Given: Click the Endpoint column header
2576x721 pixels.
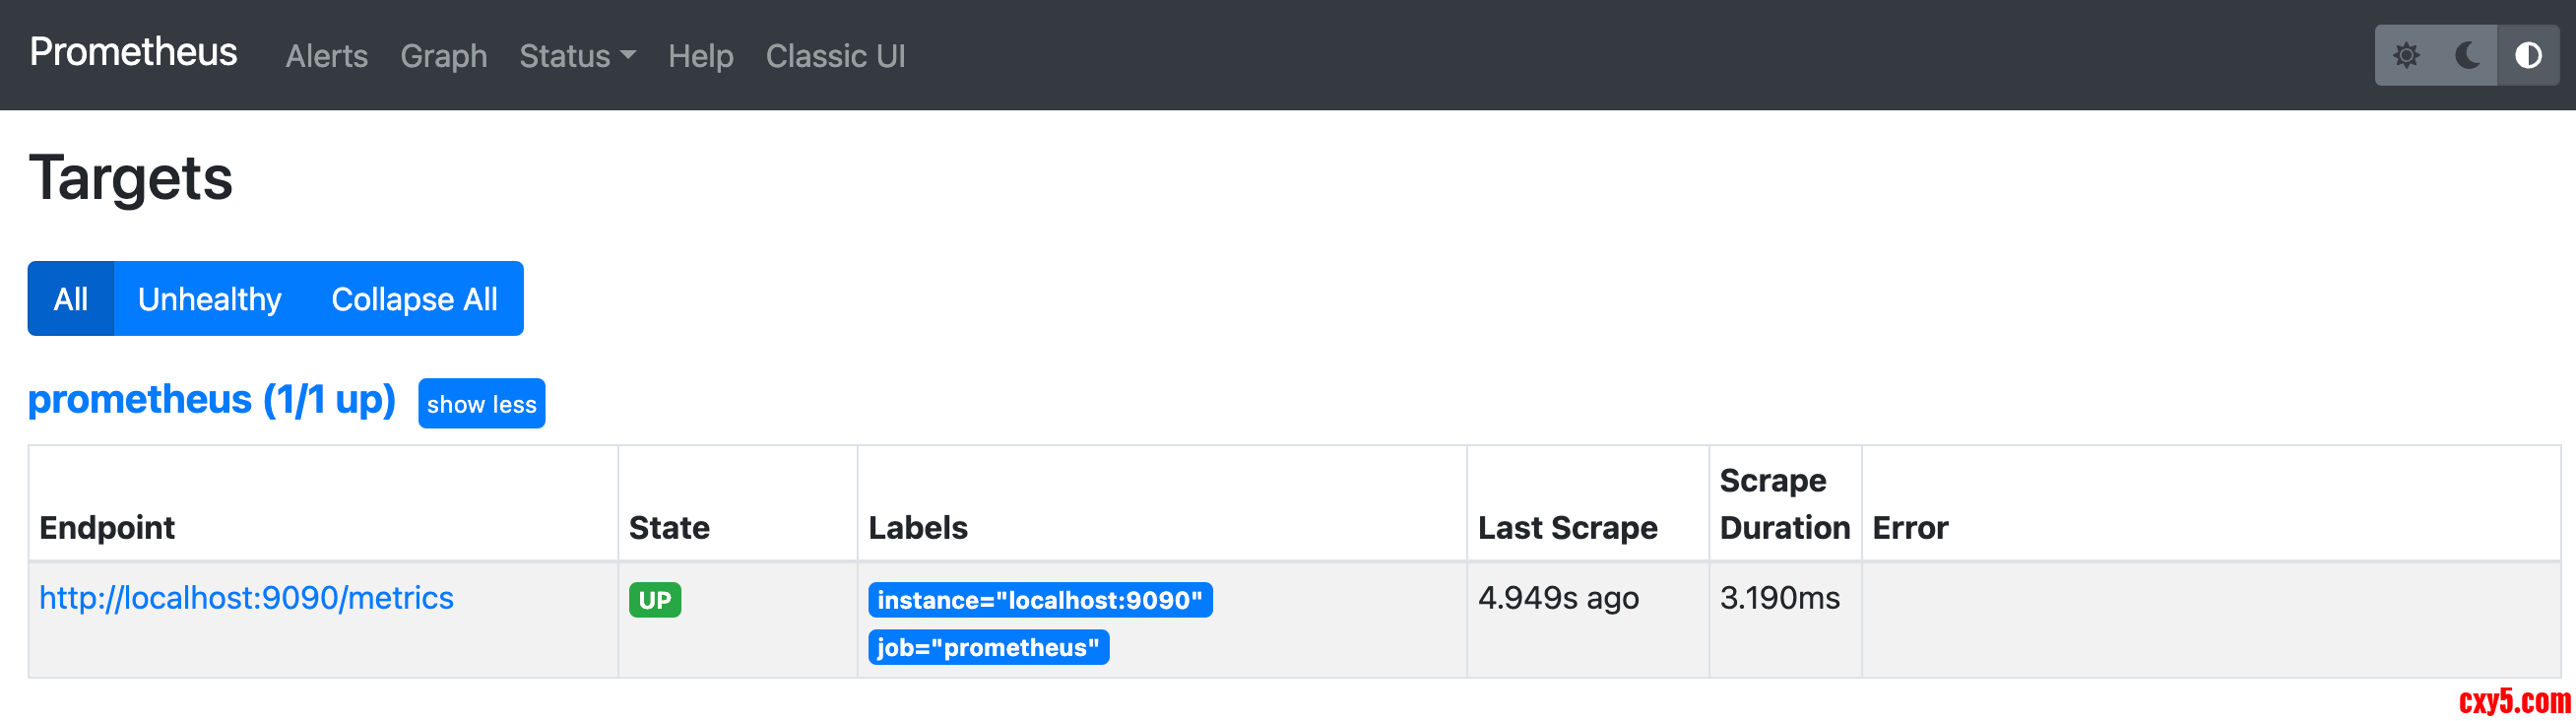Looking at the screenshot, I should coord(107,528).
